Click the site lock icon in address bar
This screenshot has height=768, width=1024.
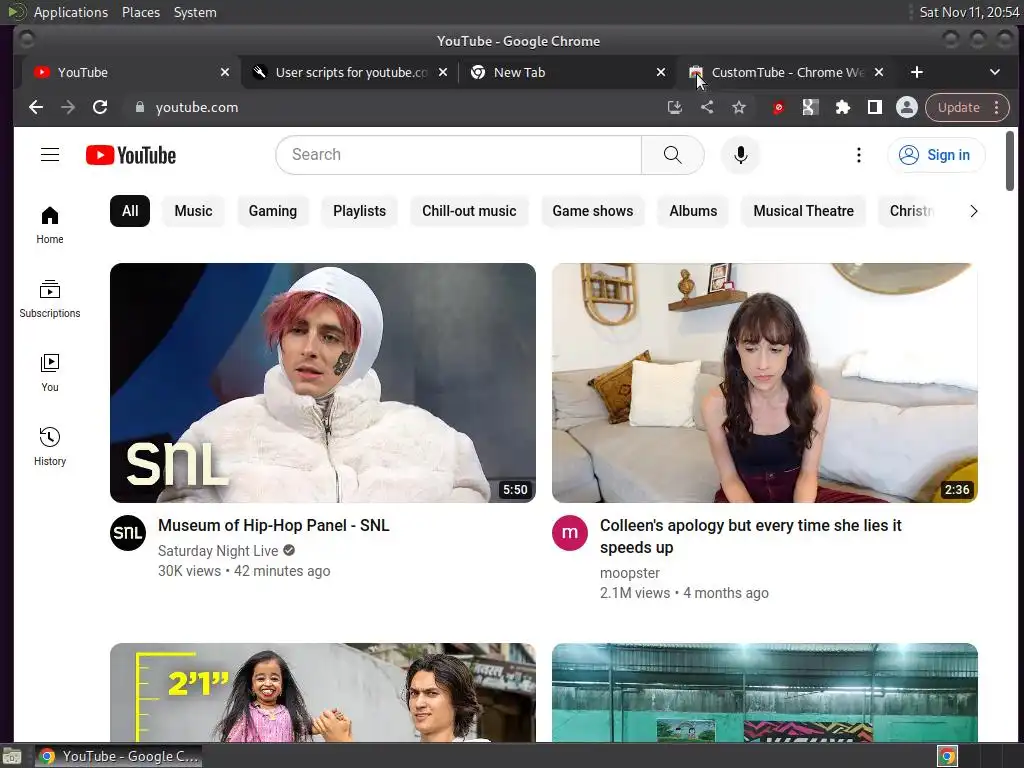[139, 107]
